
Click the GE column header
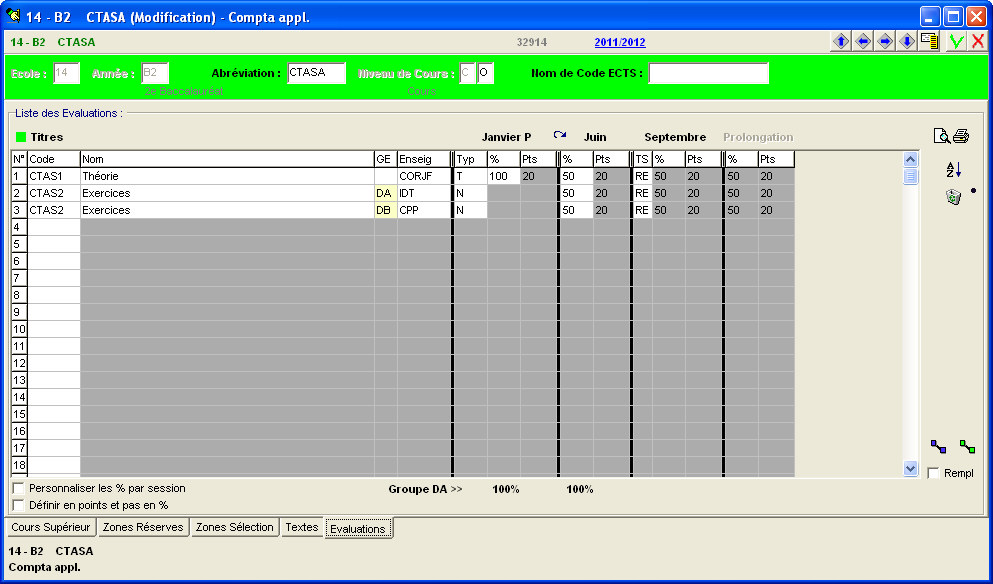pos(386,159)
